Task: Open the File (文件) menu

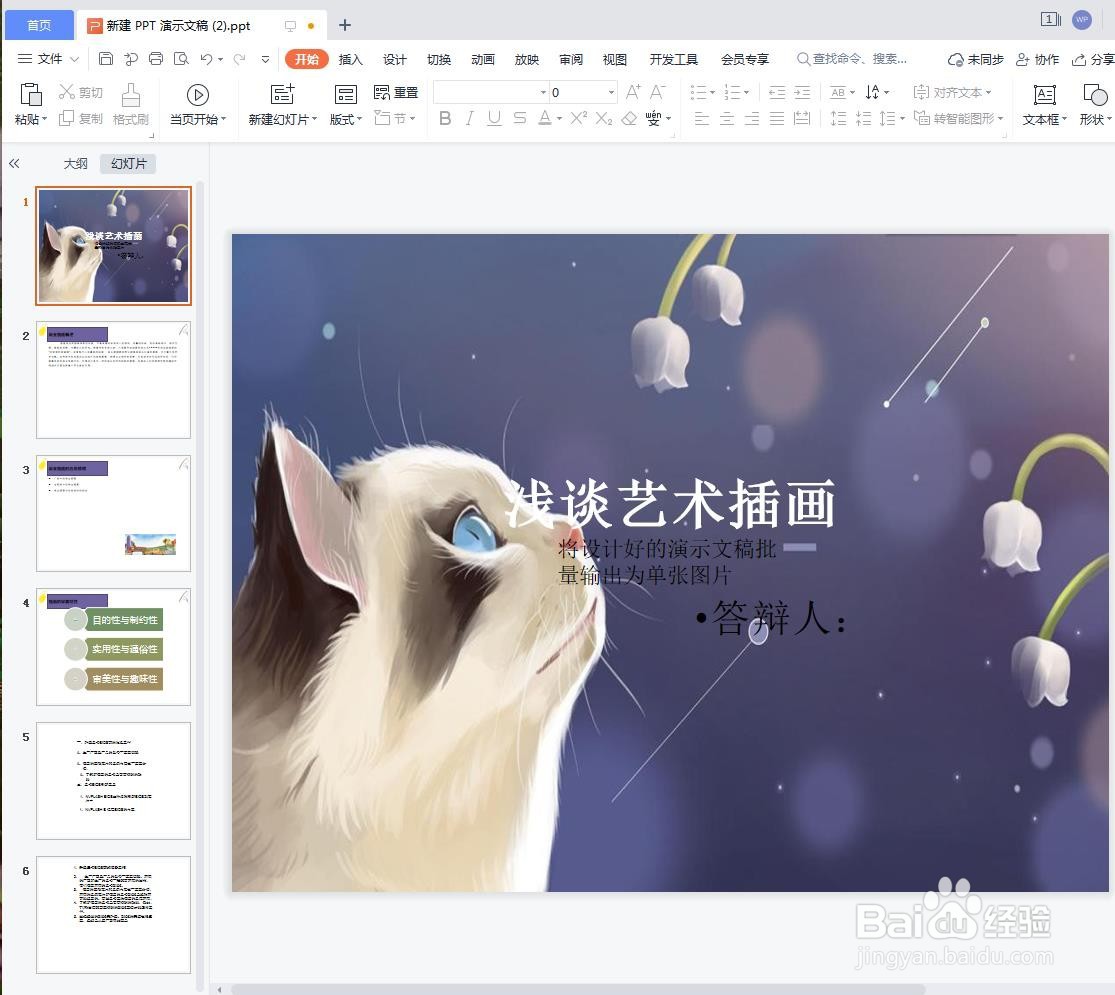Action: tap(48, 59)
